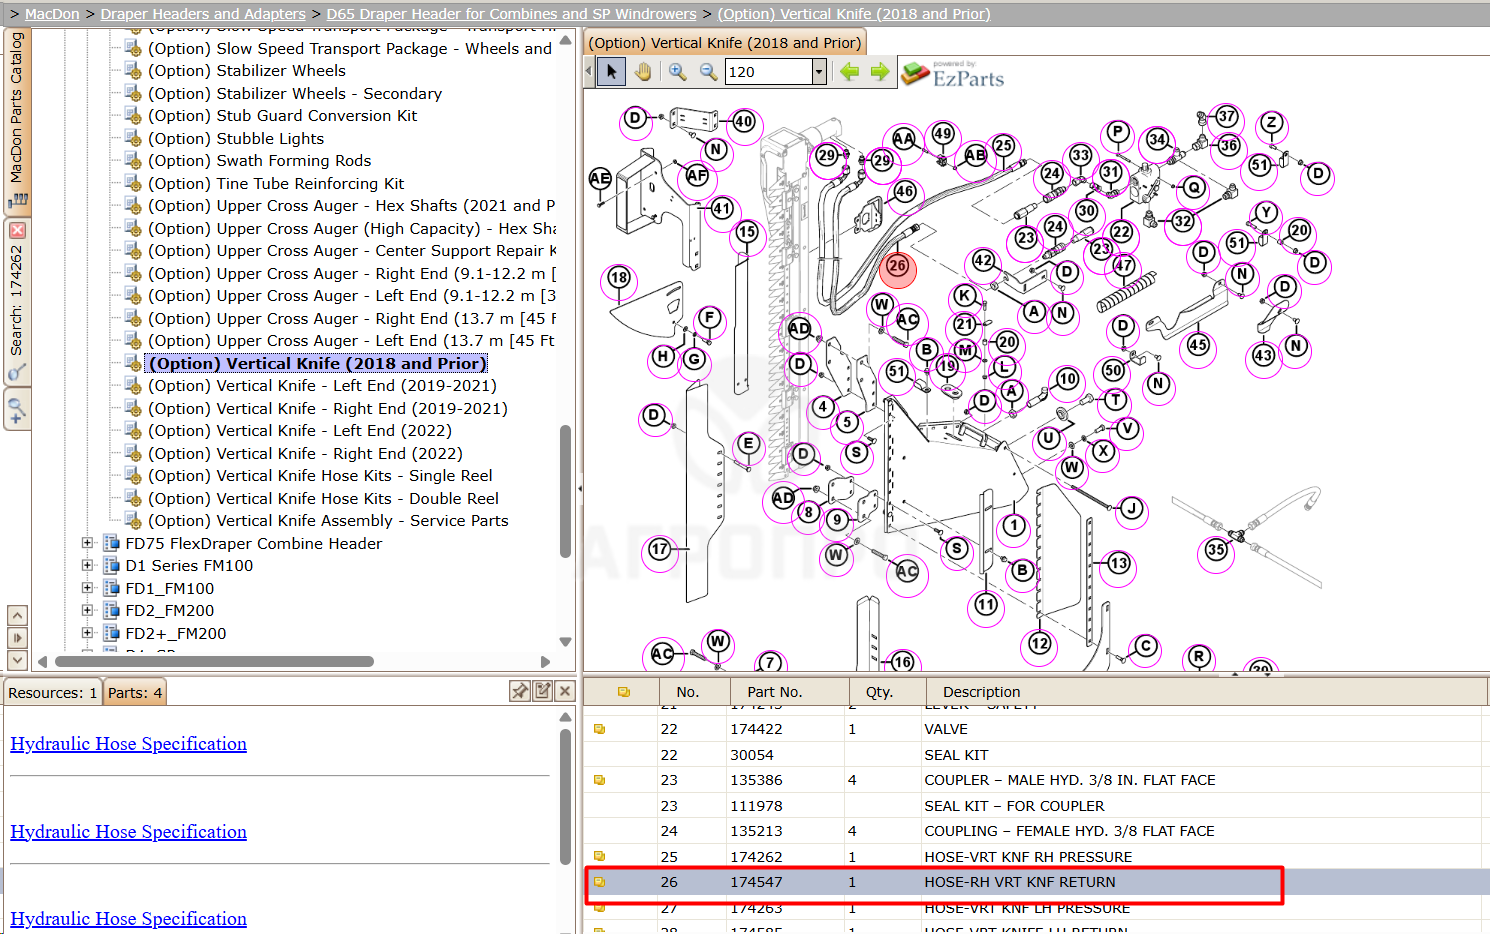
Task: Switch to the Parts: 4 tab
Action: [135, 692]
